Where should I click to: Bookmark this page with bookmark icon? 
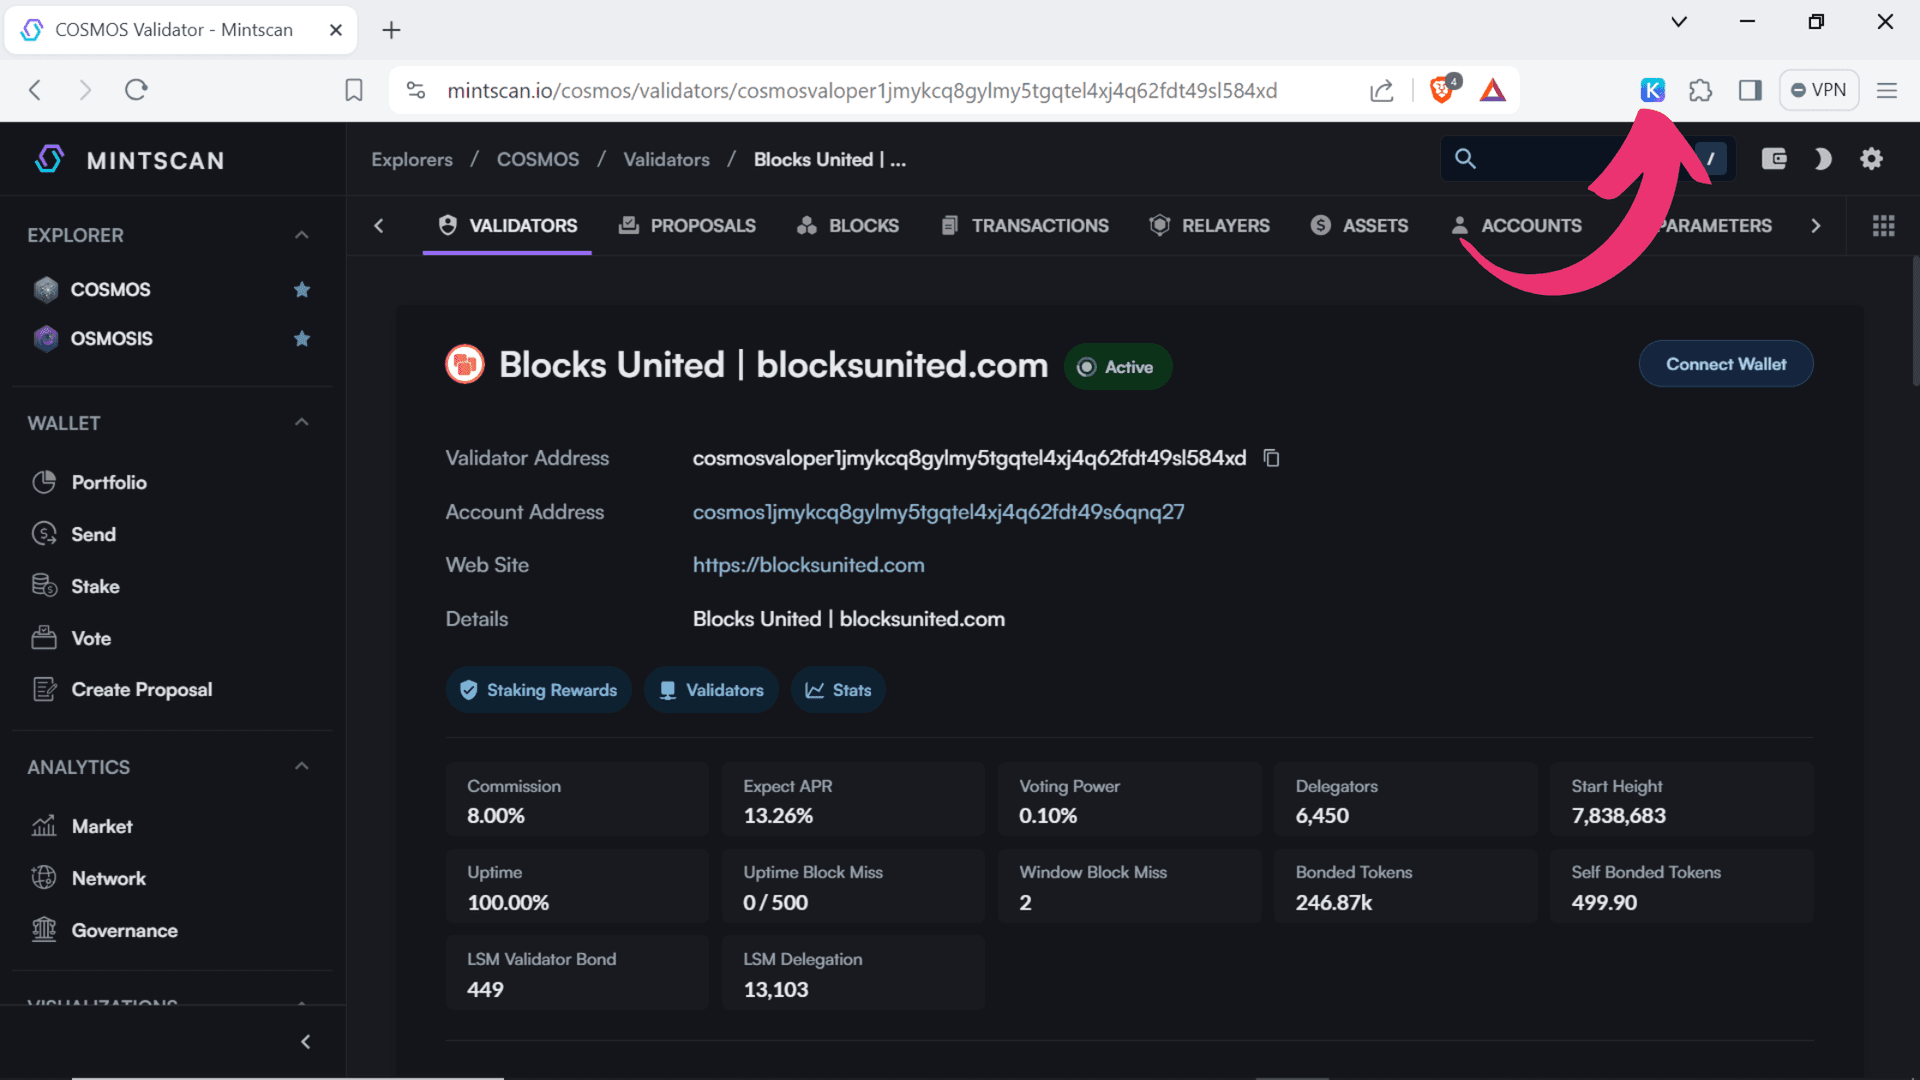point(354,90)
